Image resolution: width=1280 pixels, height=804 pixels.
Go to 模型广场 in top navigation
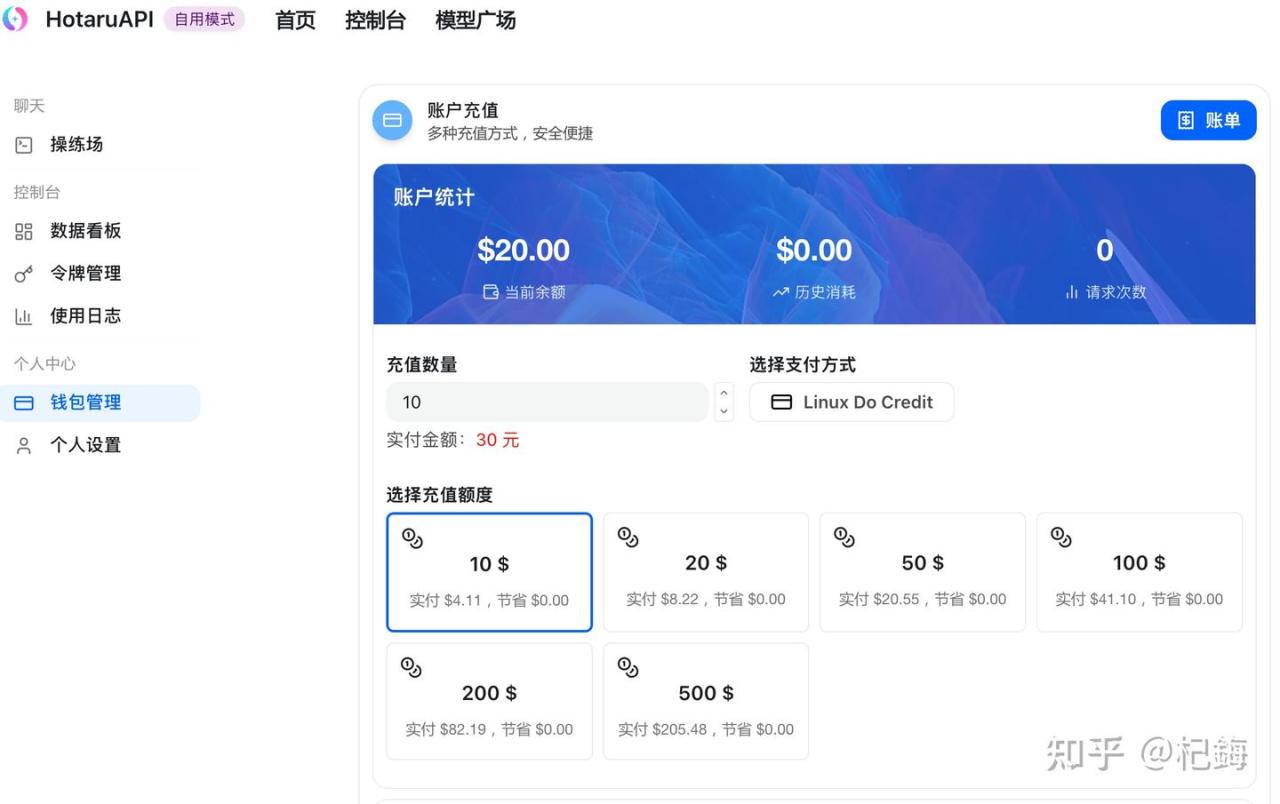[x=475, y=21]
